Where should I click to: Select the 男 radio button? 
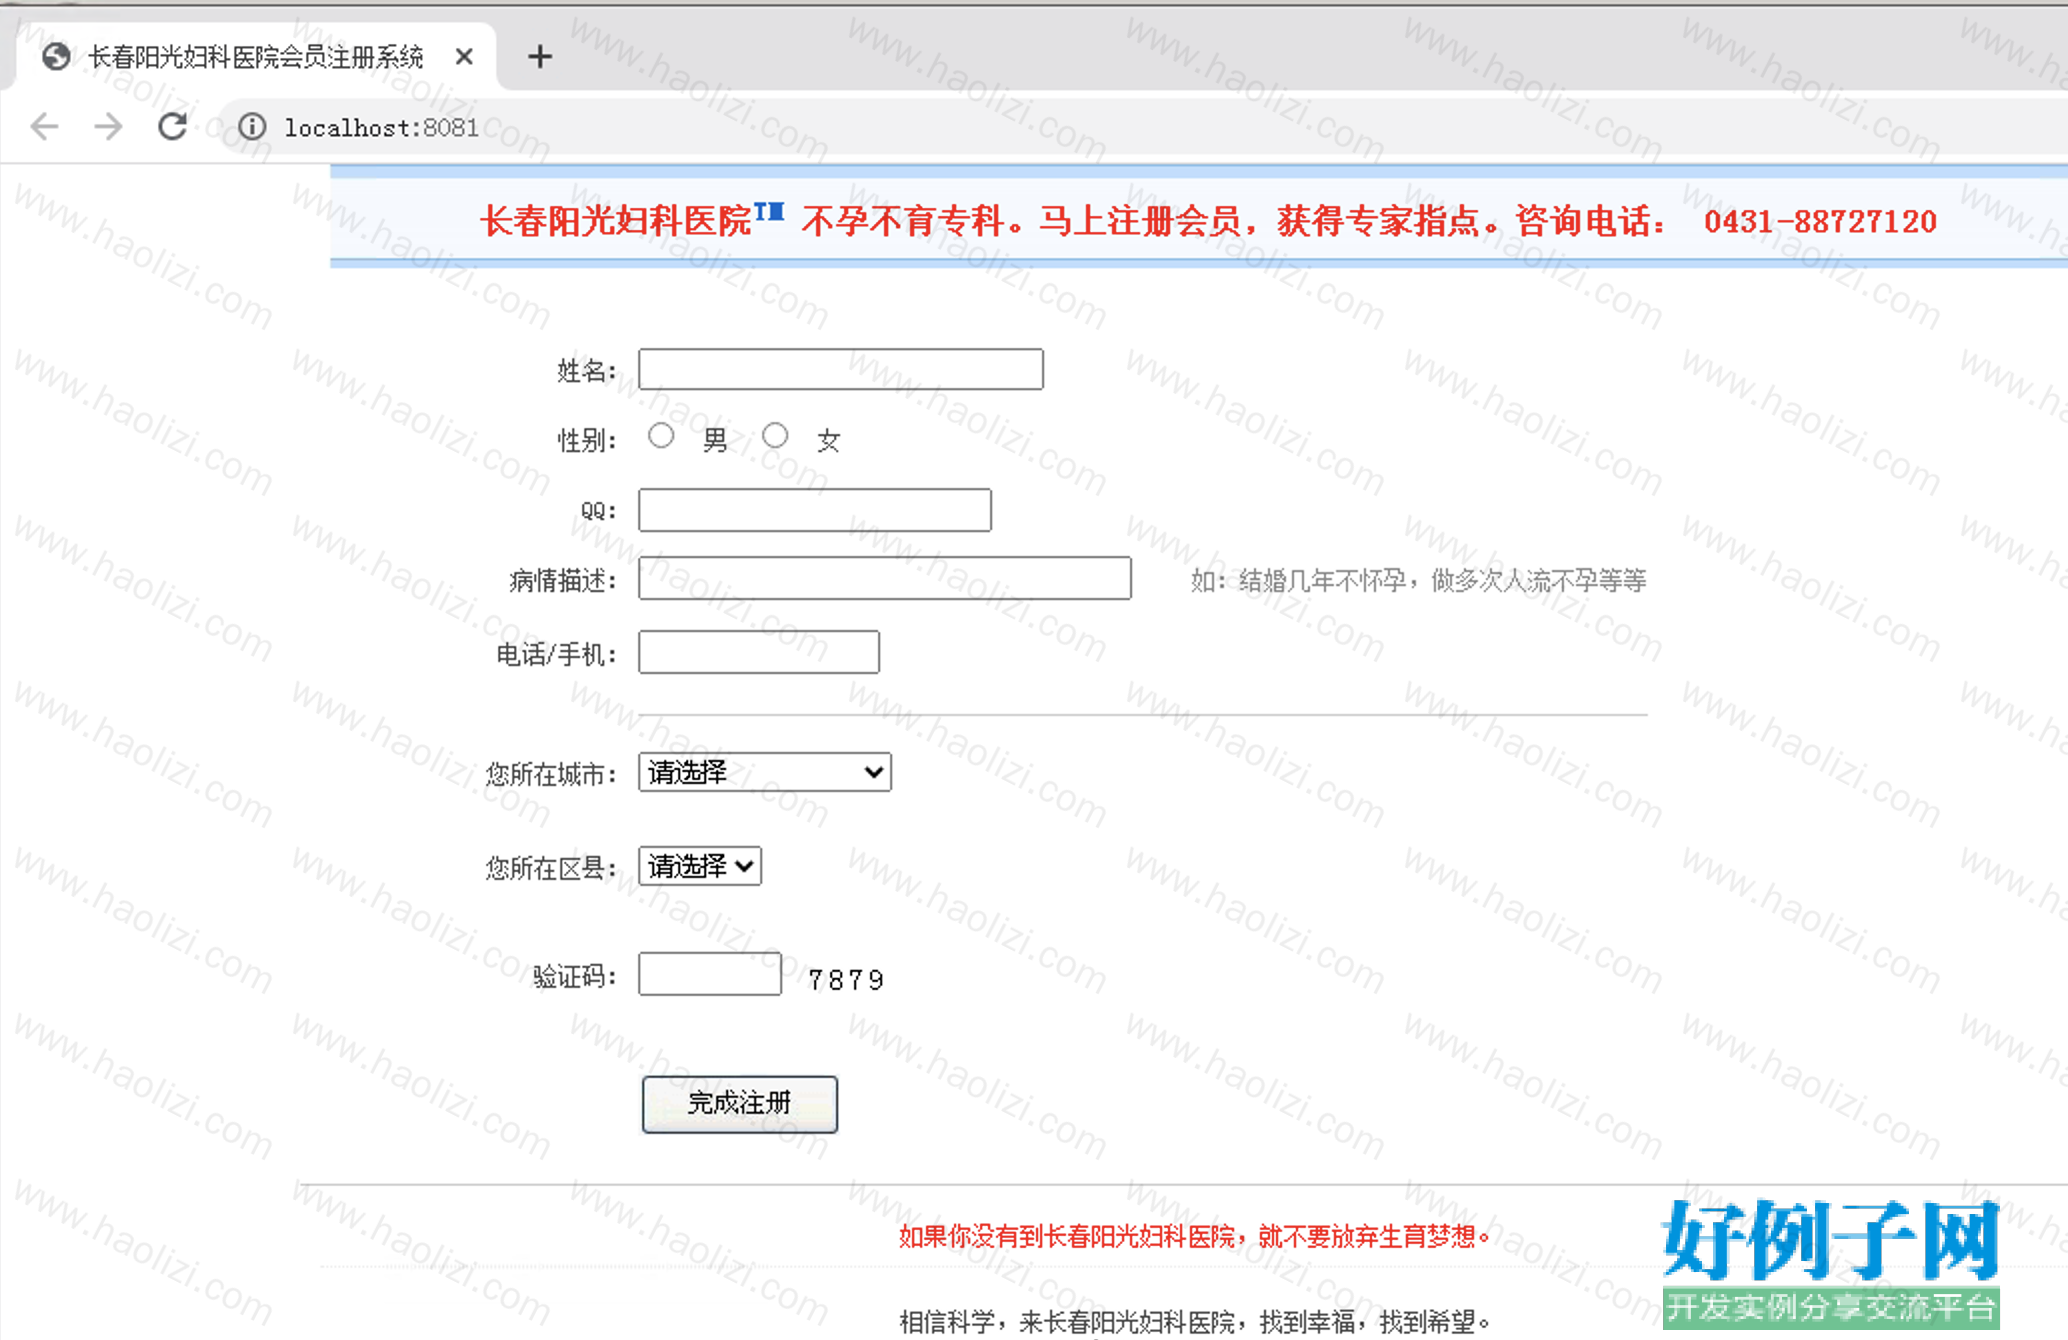click(x=661, y=436)
